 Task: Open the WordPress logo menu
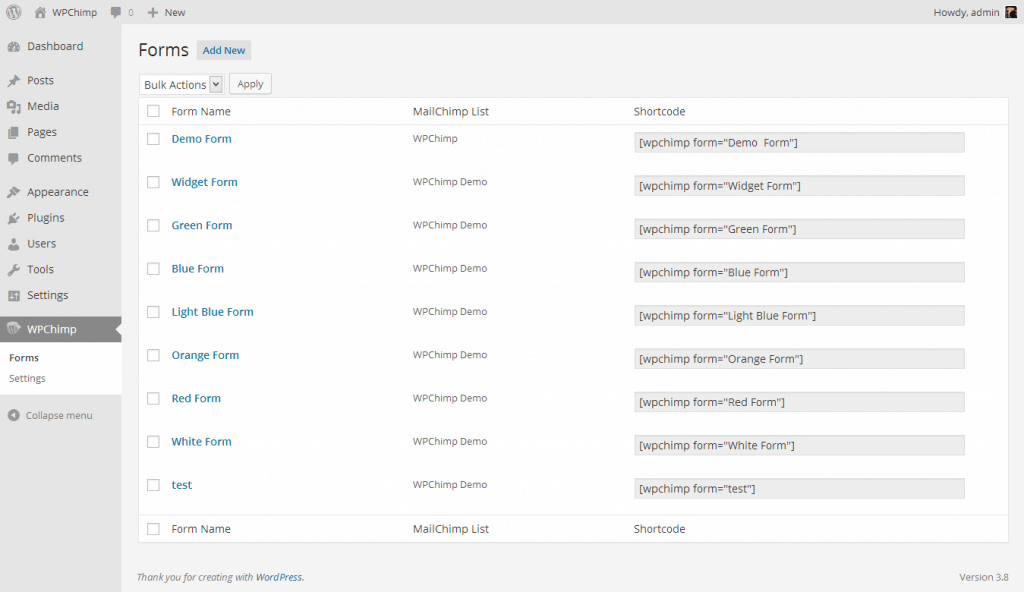click(x=13, y=12)
